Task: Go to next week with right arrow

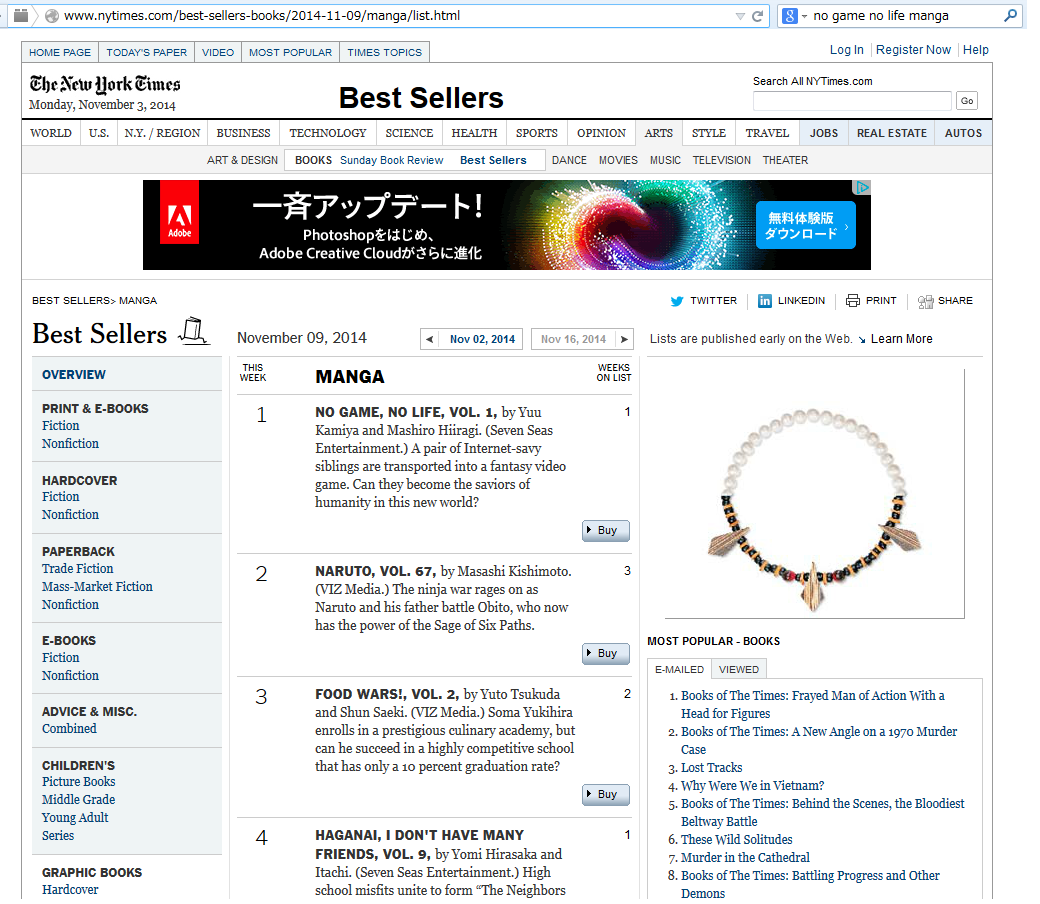Action: [624, 339]
